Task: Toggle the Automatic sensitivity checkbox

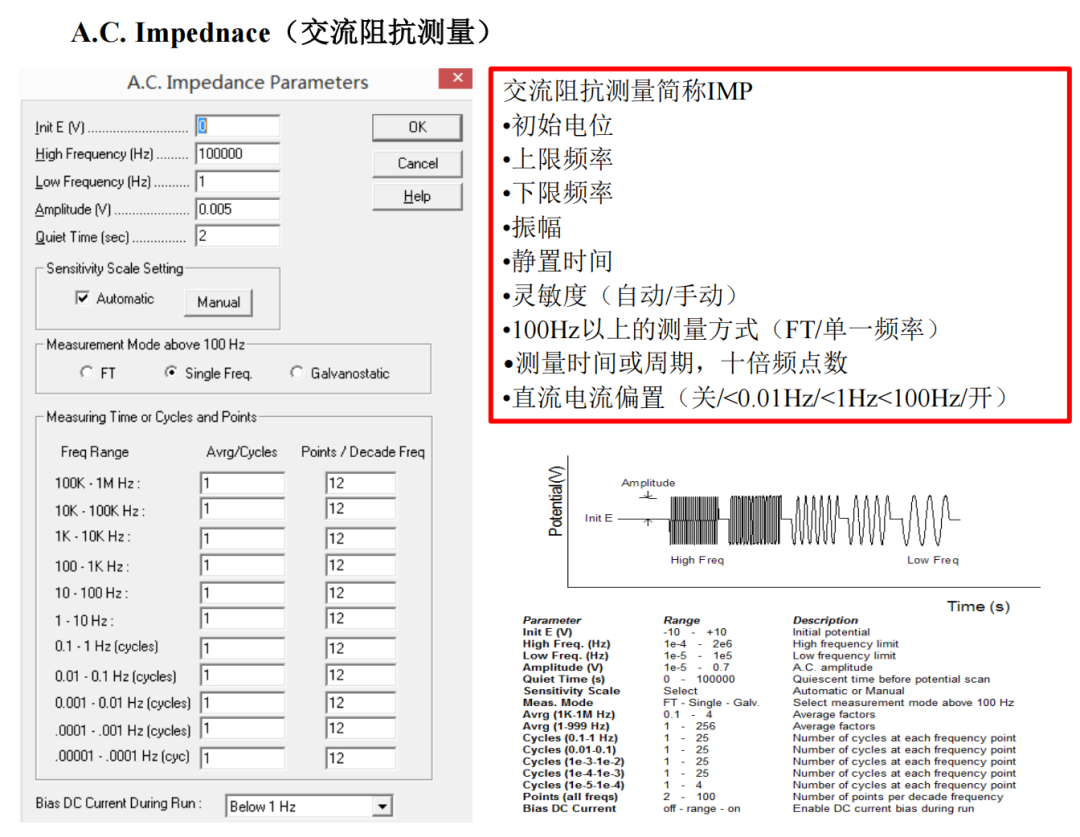Action: 81,299
